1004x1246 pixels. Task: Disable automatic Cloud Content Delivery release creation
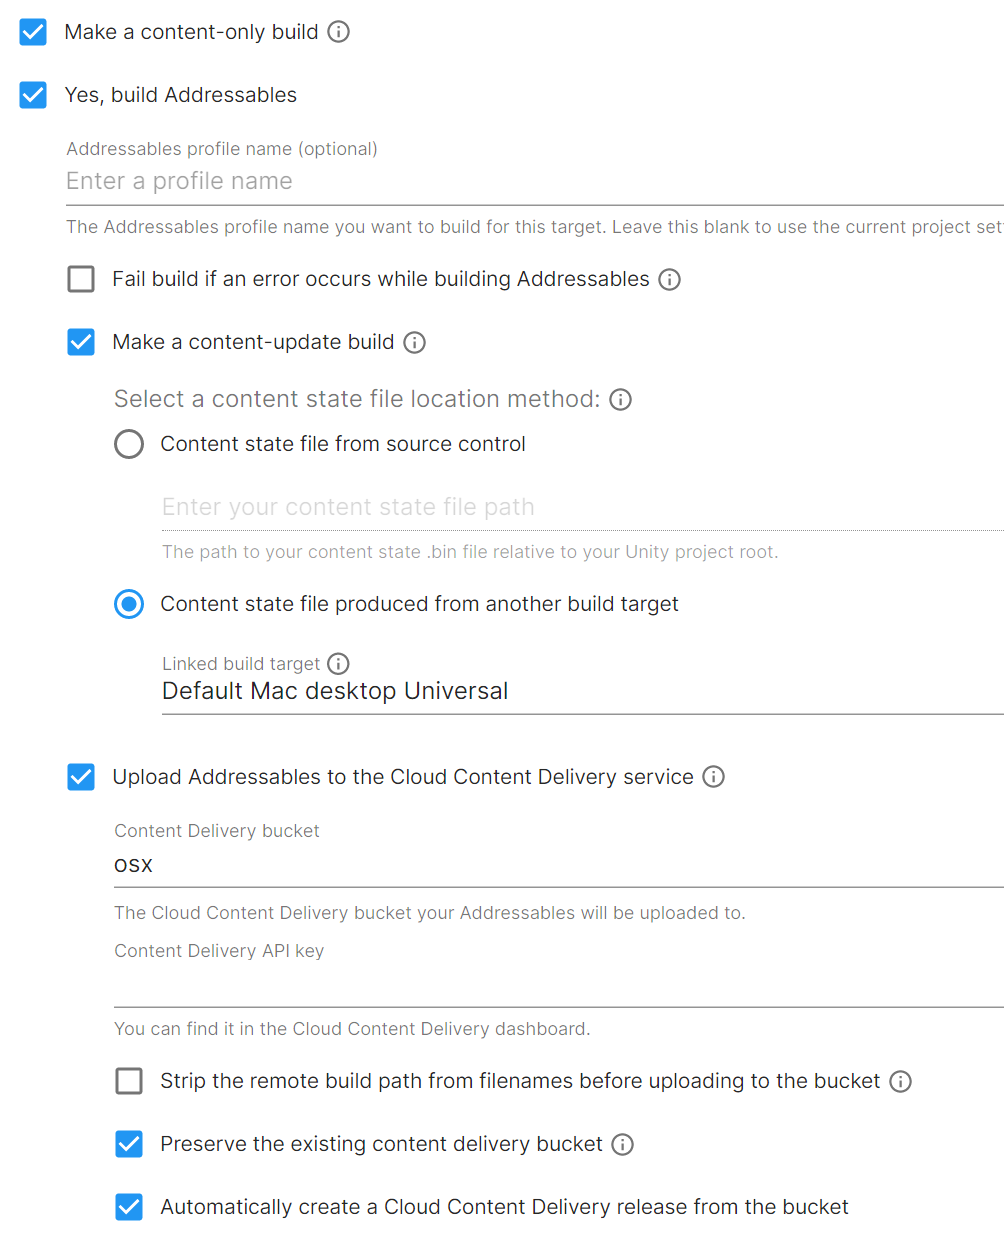click(129, 1207)
